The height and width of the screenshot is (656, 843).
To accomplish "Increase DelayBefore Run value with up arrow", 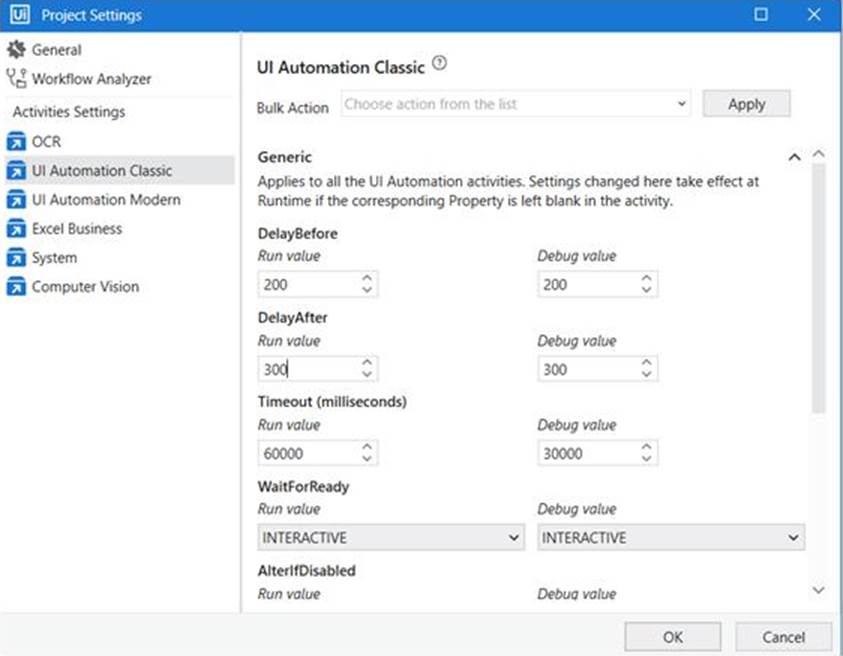I will point(367,279).
